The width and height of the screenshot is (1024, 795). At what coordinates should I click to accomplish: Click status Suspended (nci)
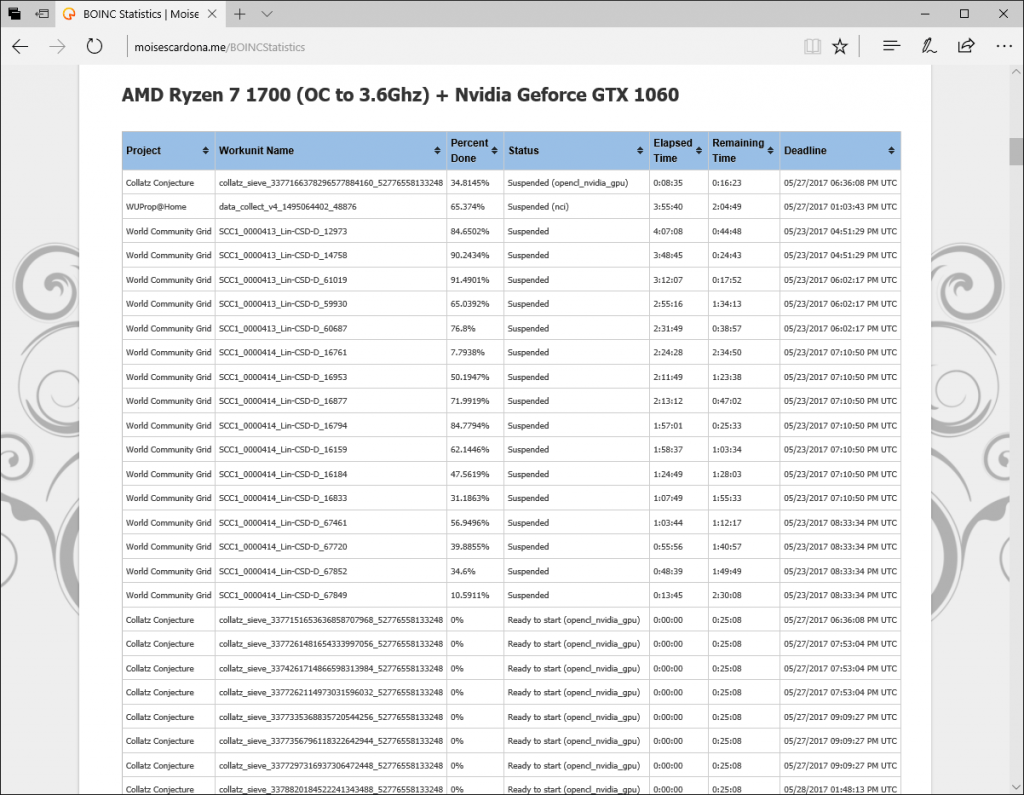click(538, 207)
